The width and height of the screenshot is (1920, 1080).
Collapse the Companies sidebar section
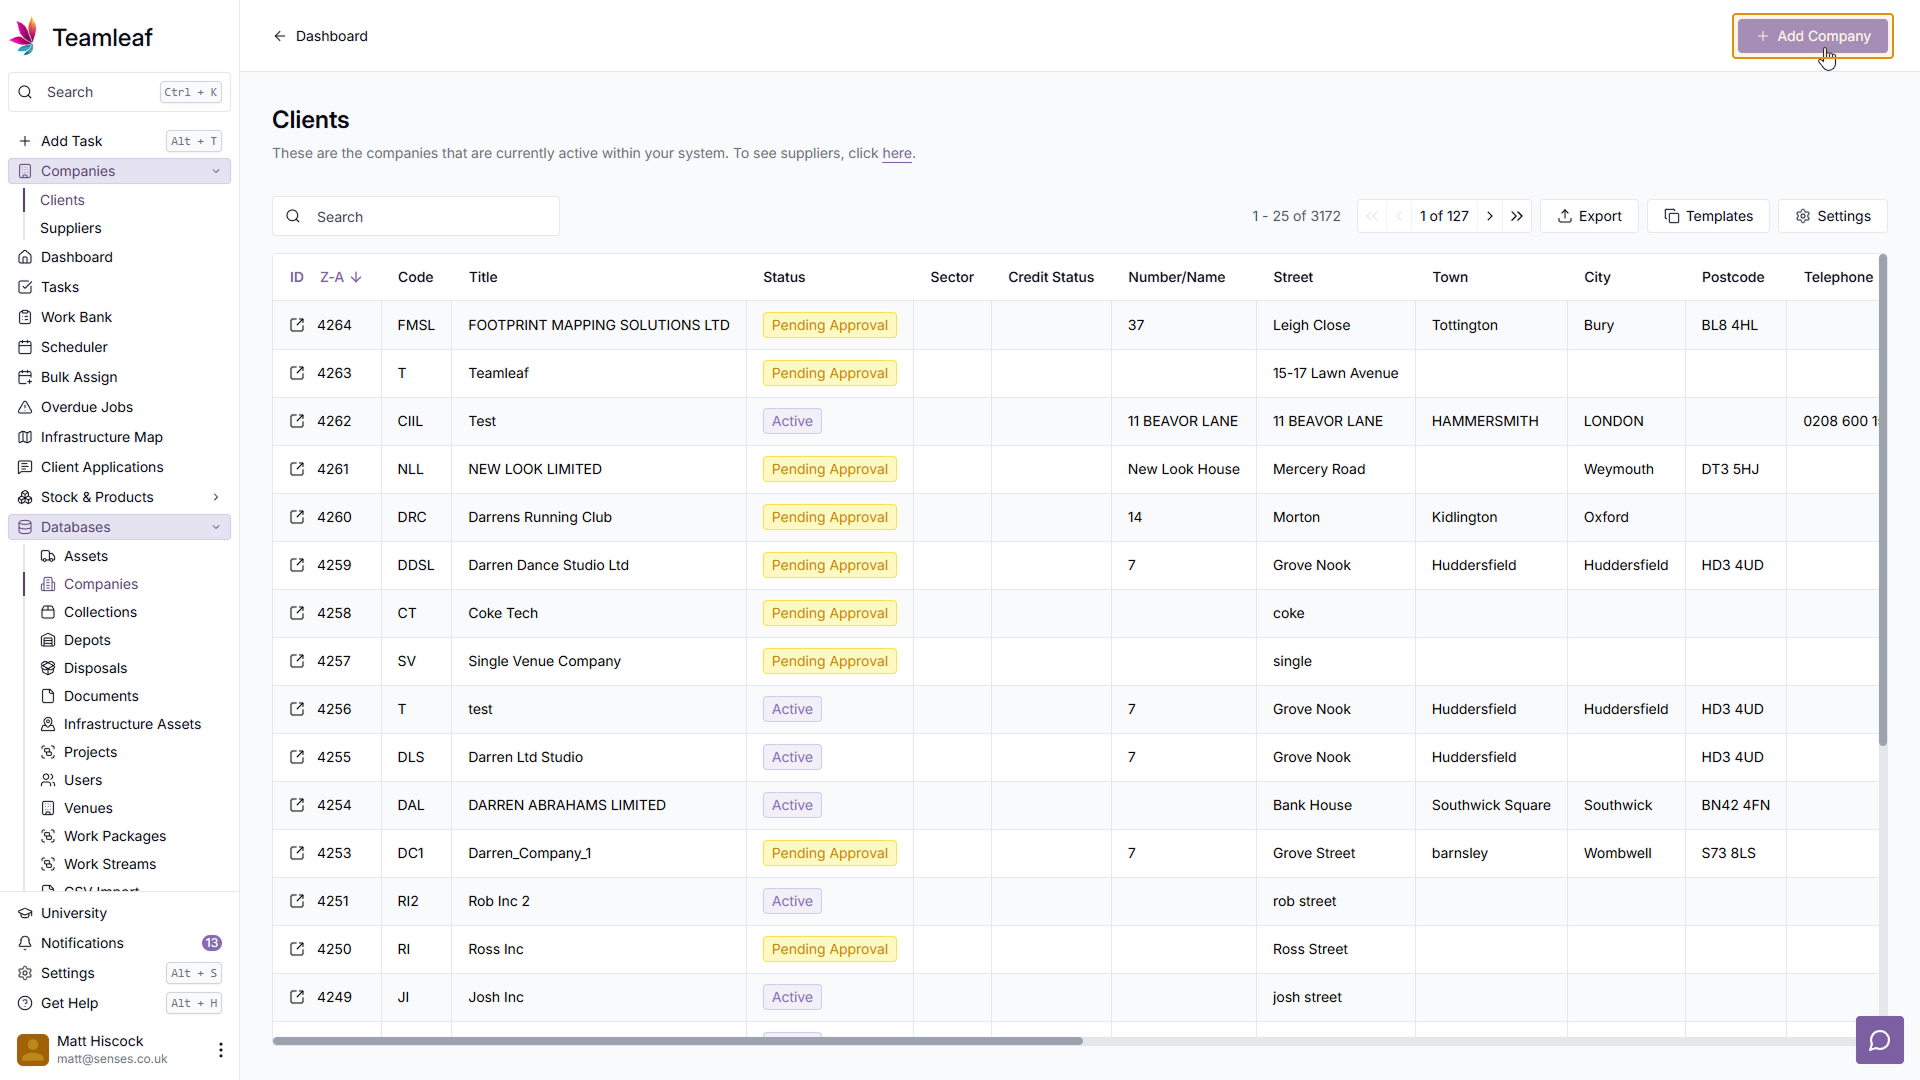pyautogui.click(x=216, y=171)
